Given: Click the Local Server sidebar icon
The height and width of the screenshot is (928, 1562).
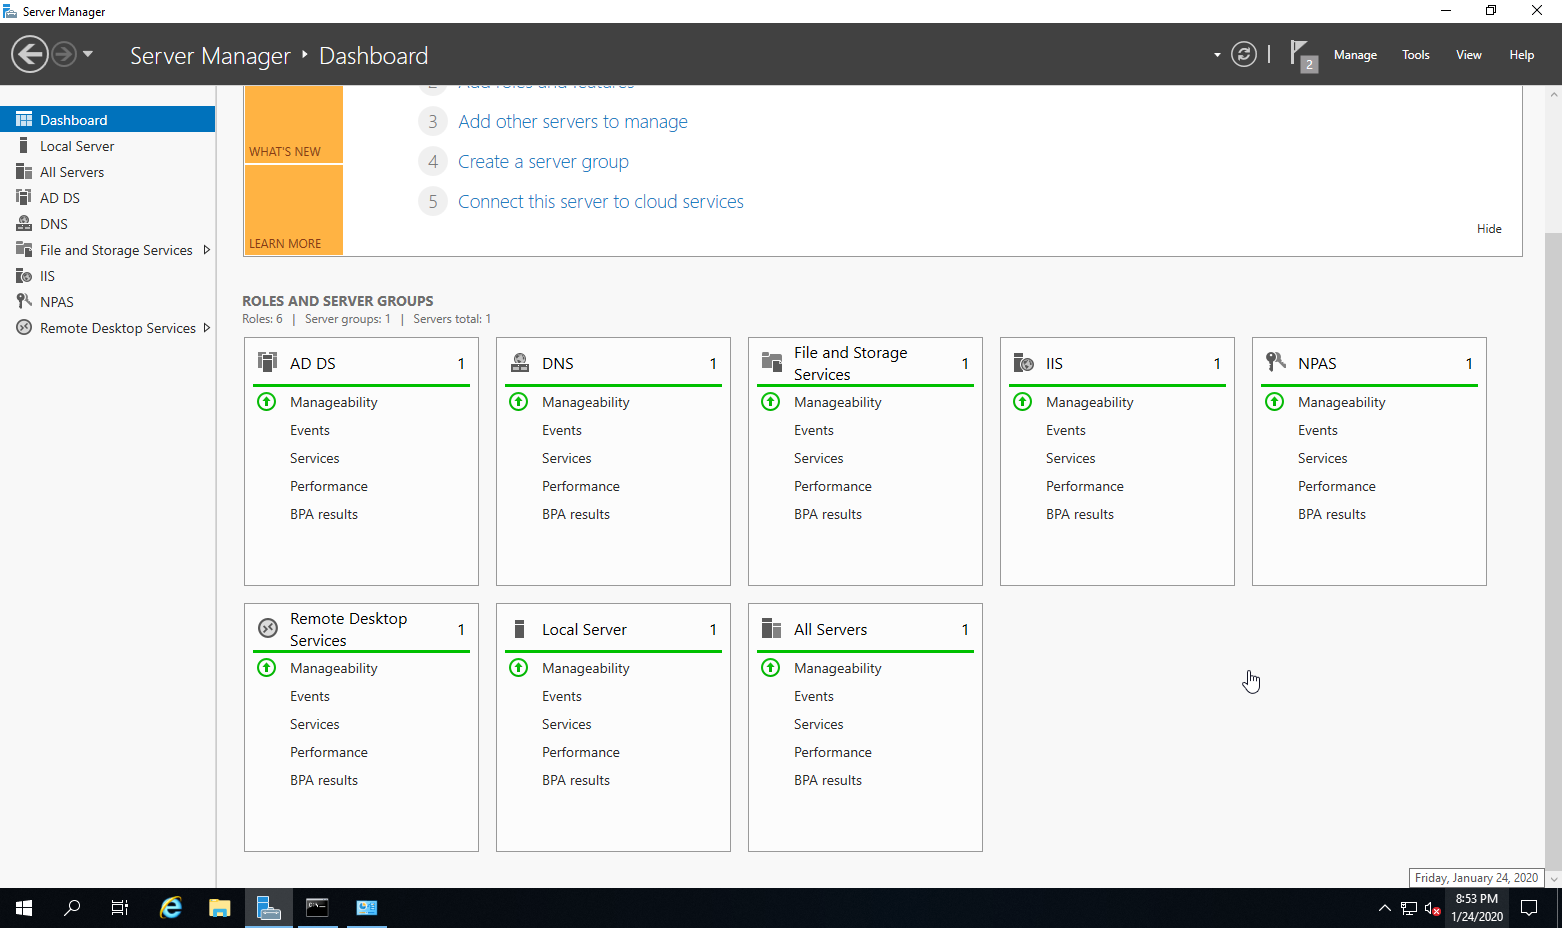Looking at the screenshot, I should [x=24, y=146].
